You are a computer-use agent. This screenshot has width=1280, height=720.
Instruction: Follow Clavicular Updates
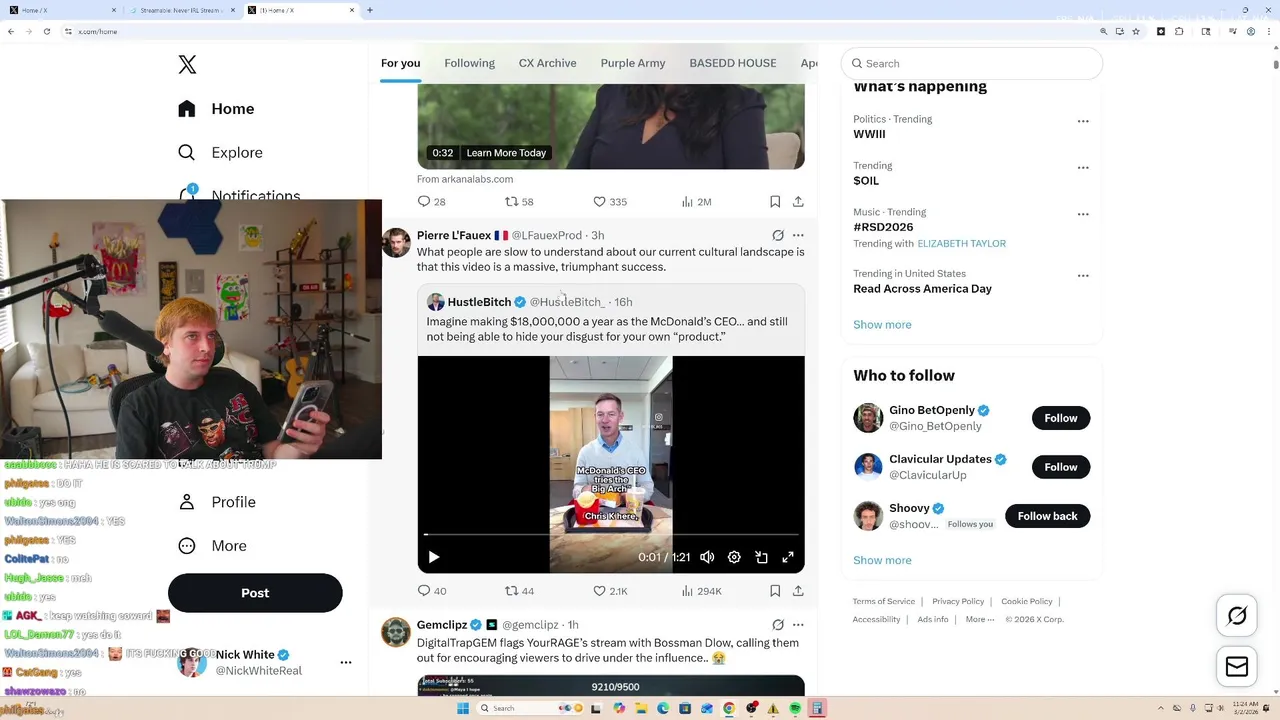click(1061, 467)
